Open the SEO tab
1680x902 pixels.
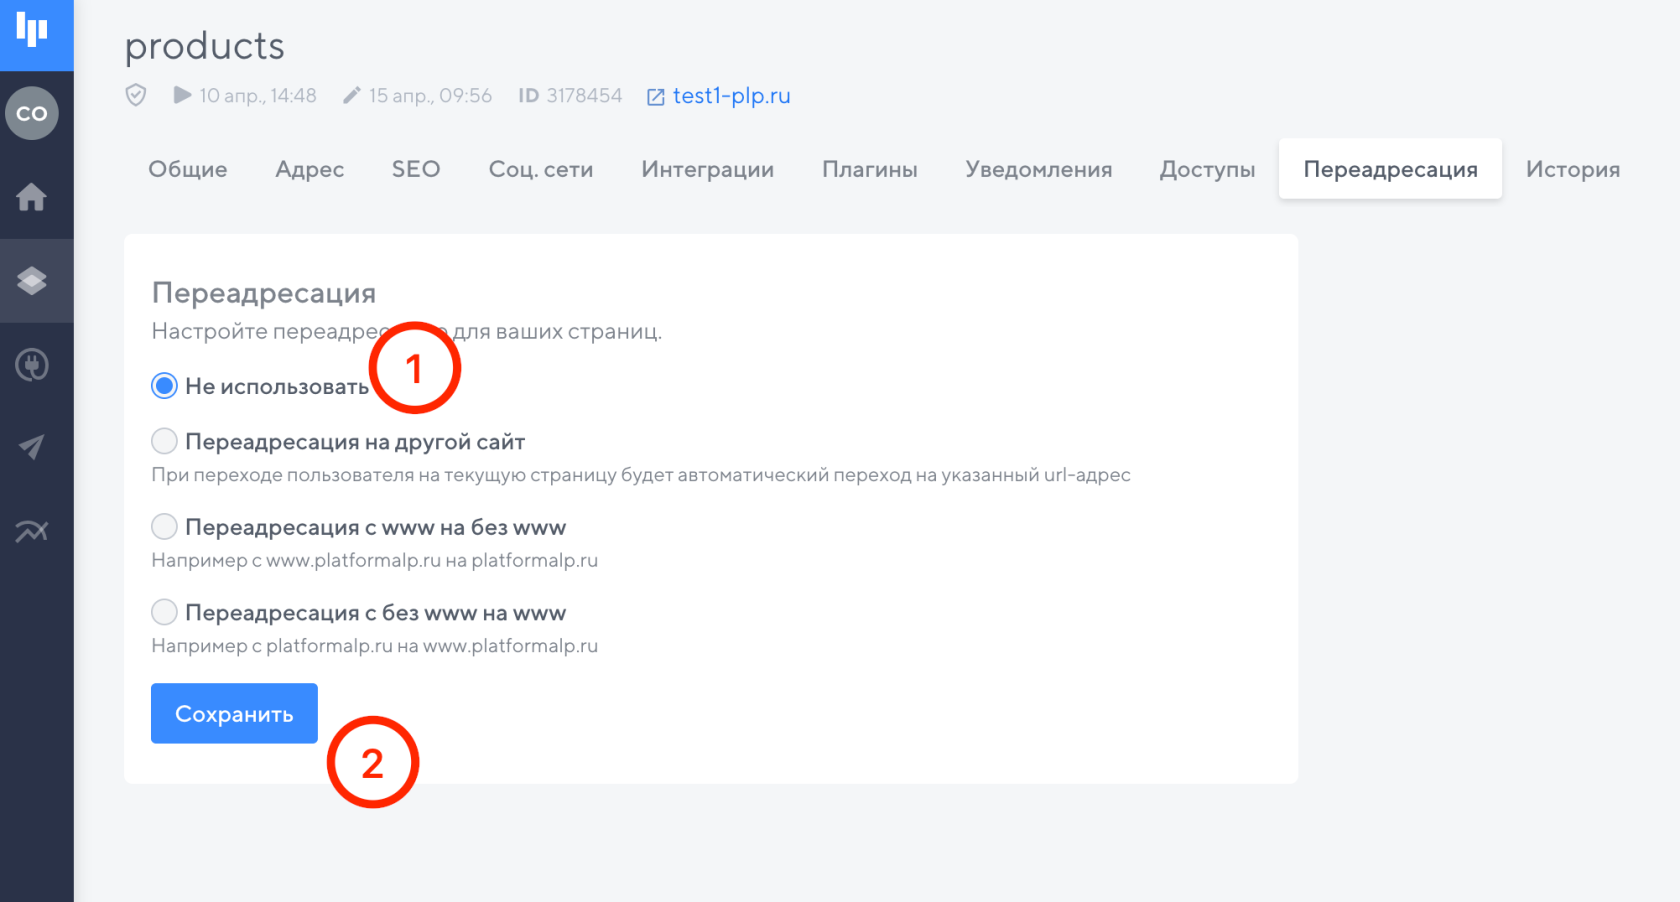click(416, 169)
